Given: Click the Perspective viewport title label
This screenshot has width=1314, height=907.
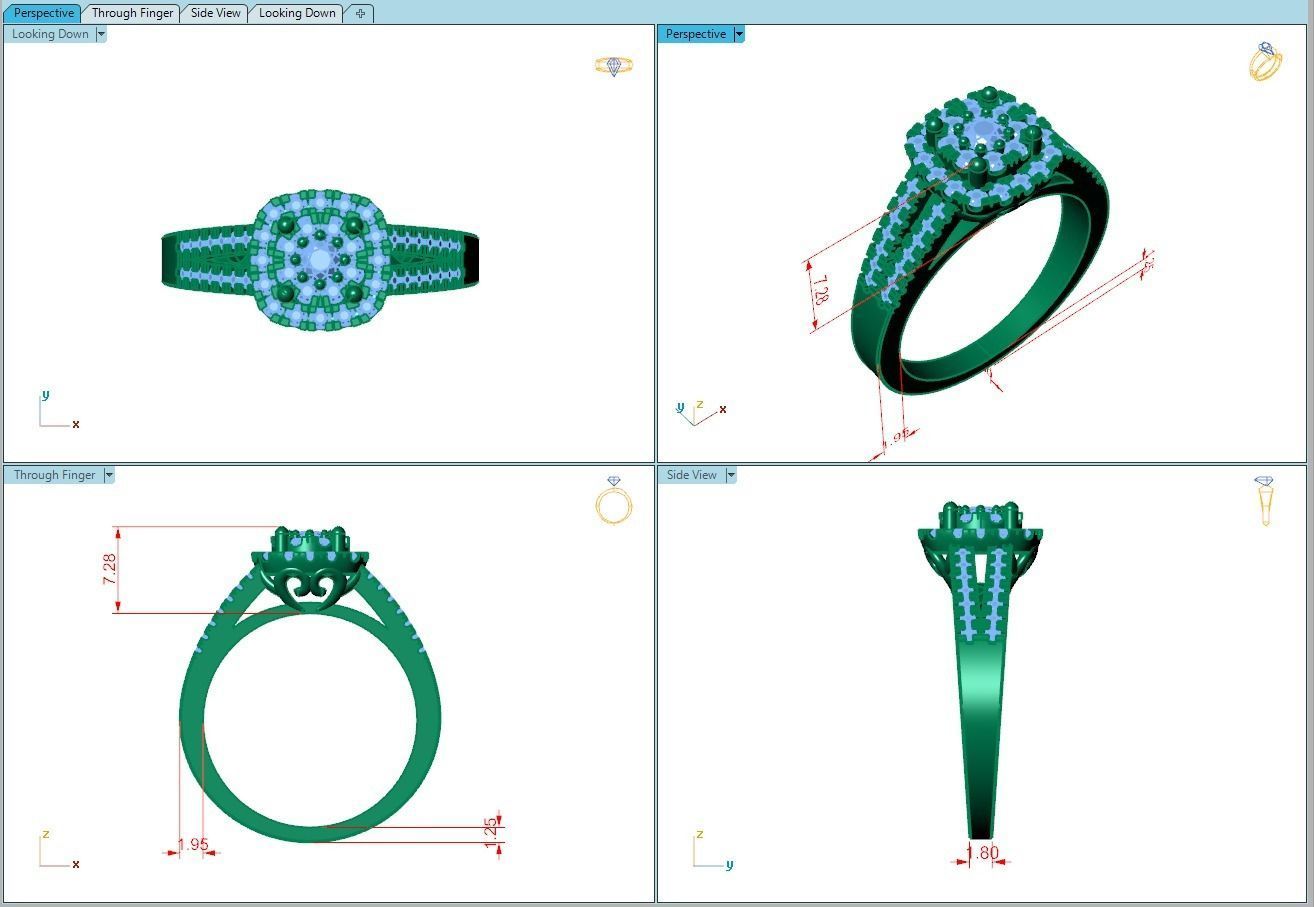Looking at the screenshot, I should [x=696, y=34].
